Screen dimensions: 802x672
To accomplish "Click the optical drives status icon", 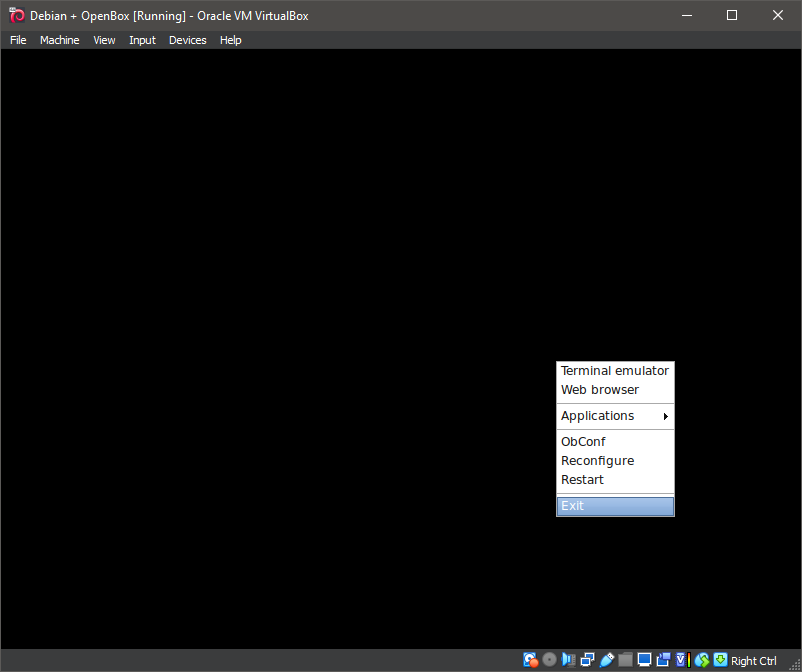I will click(x=548, y=660).
